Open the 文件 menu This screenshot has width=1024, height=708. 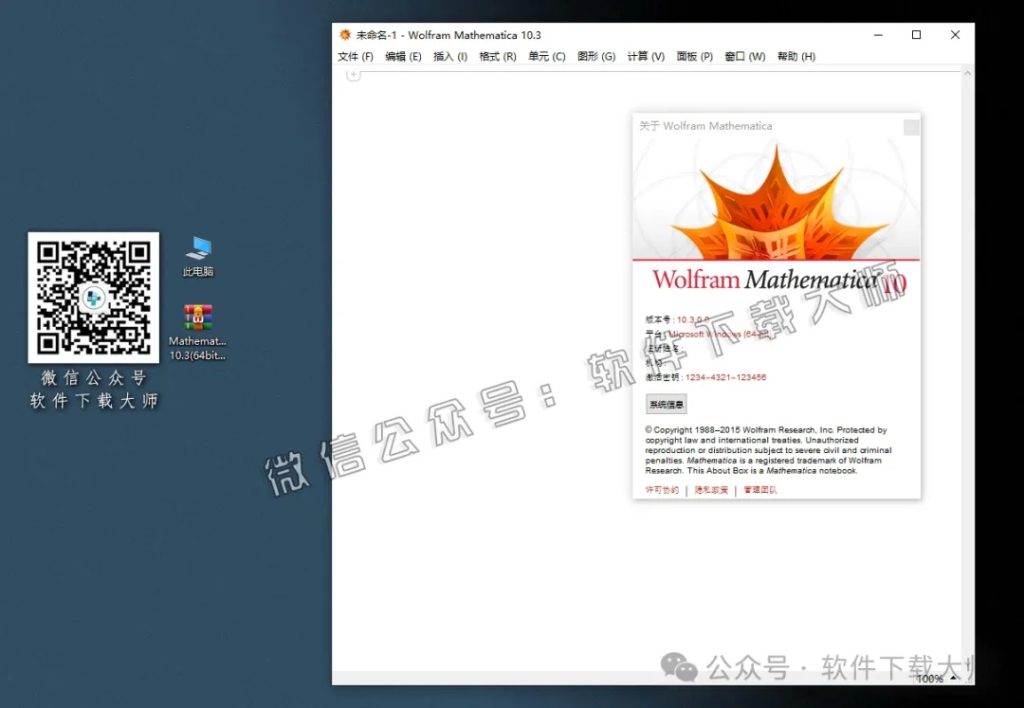click(354, 56)
